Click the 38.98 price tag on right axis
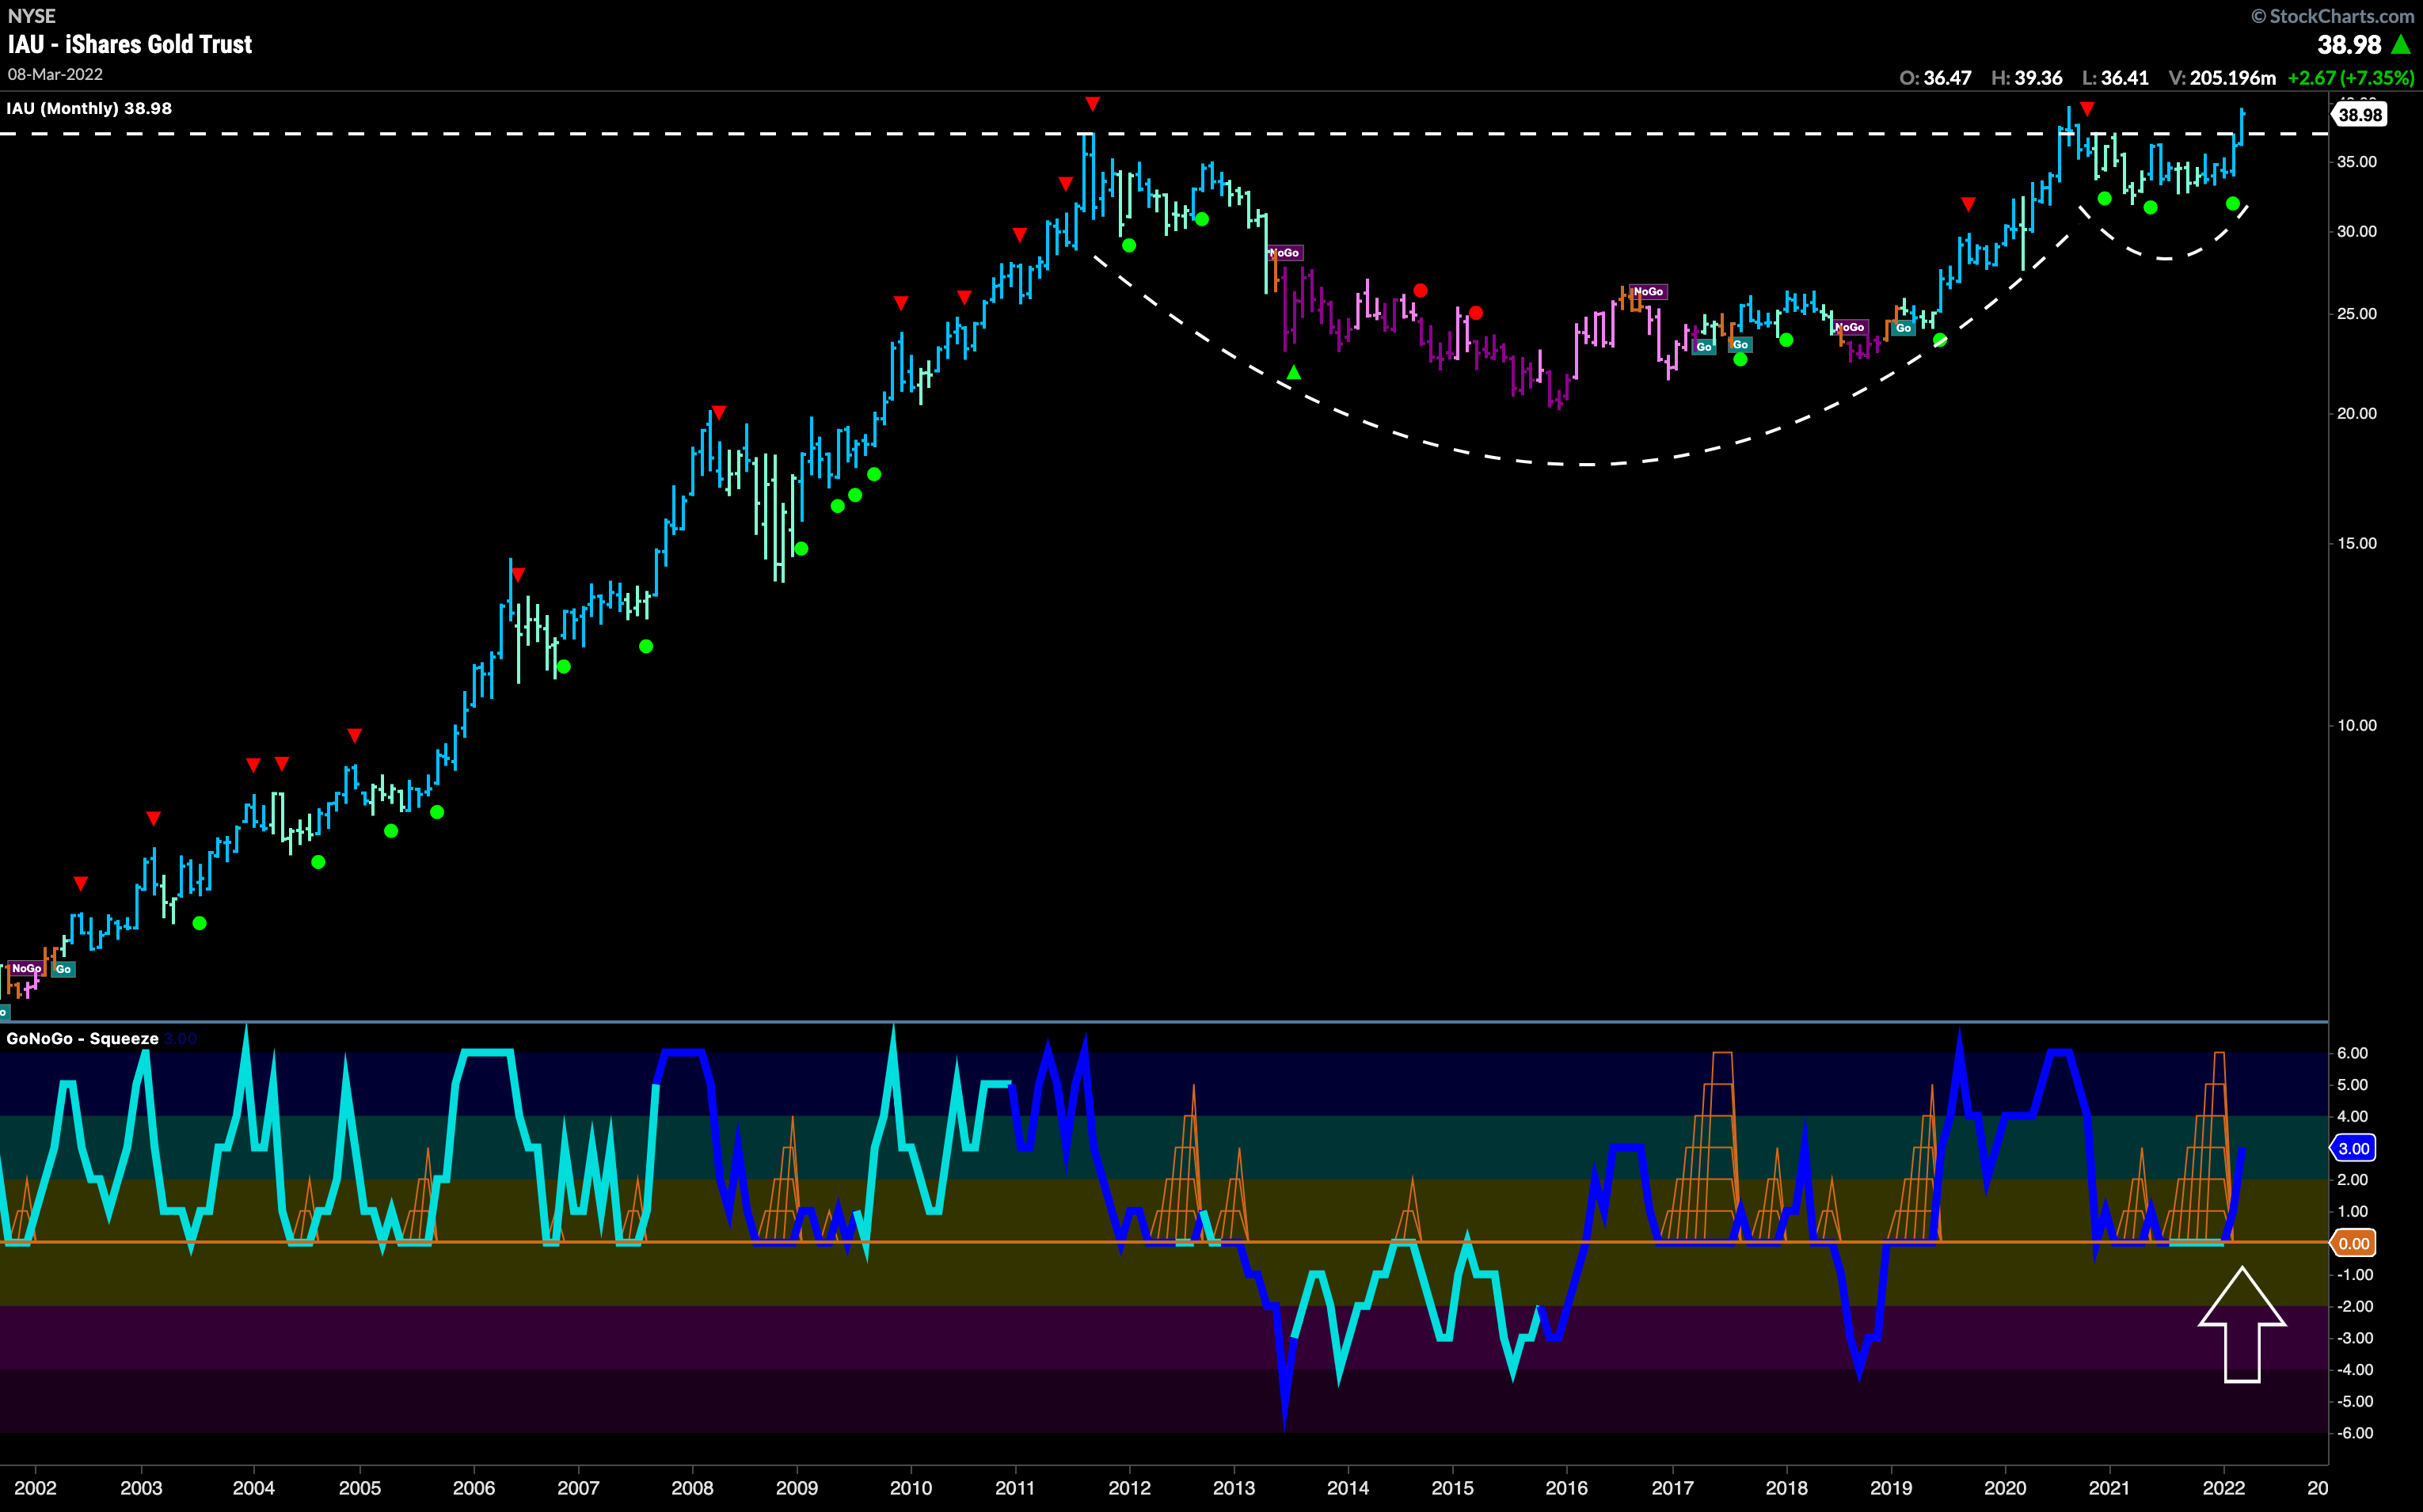Screen dimensions: 2423x1512 (2360, 115)
